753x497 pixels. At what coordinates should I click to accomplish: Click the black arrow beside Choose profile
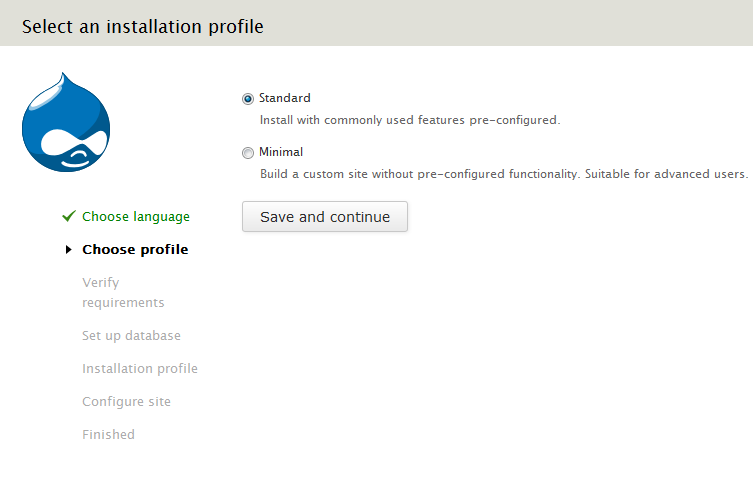[68, 250]
